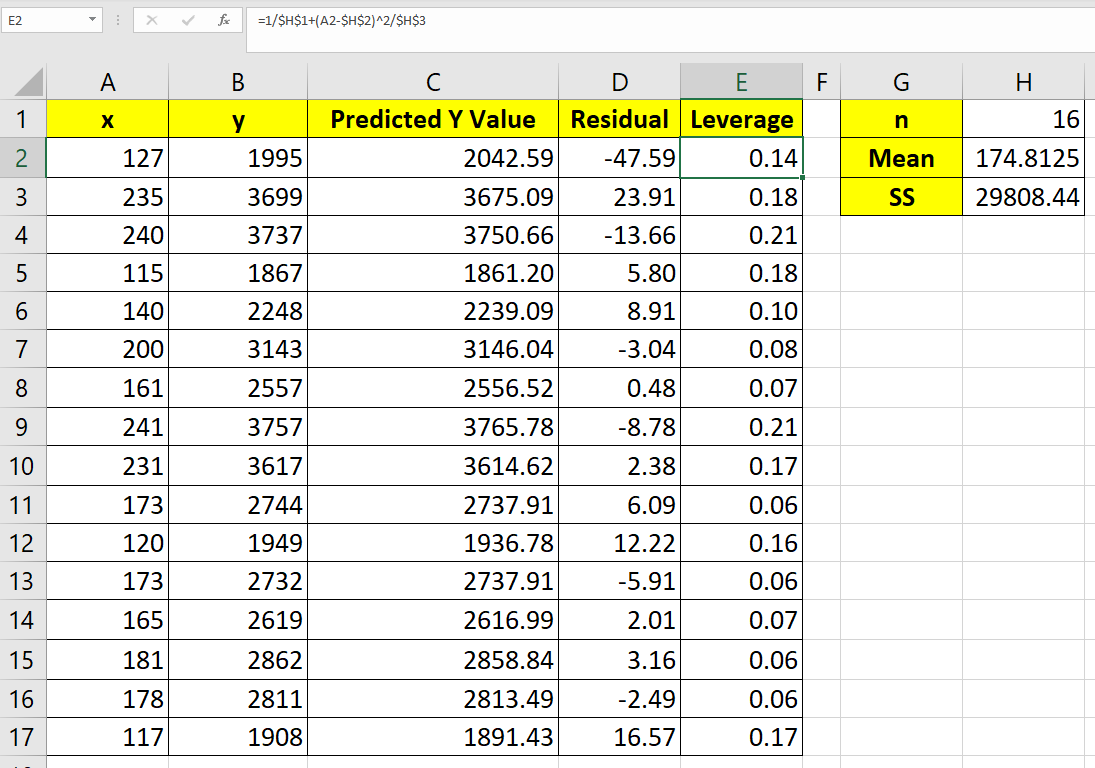Image resolution: width=1095 pixels, height=768 pixels.
Task: Select cell with n value 16
Action: 1023,120
